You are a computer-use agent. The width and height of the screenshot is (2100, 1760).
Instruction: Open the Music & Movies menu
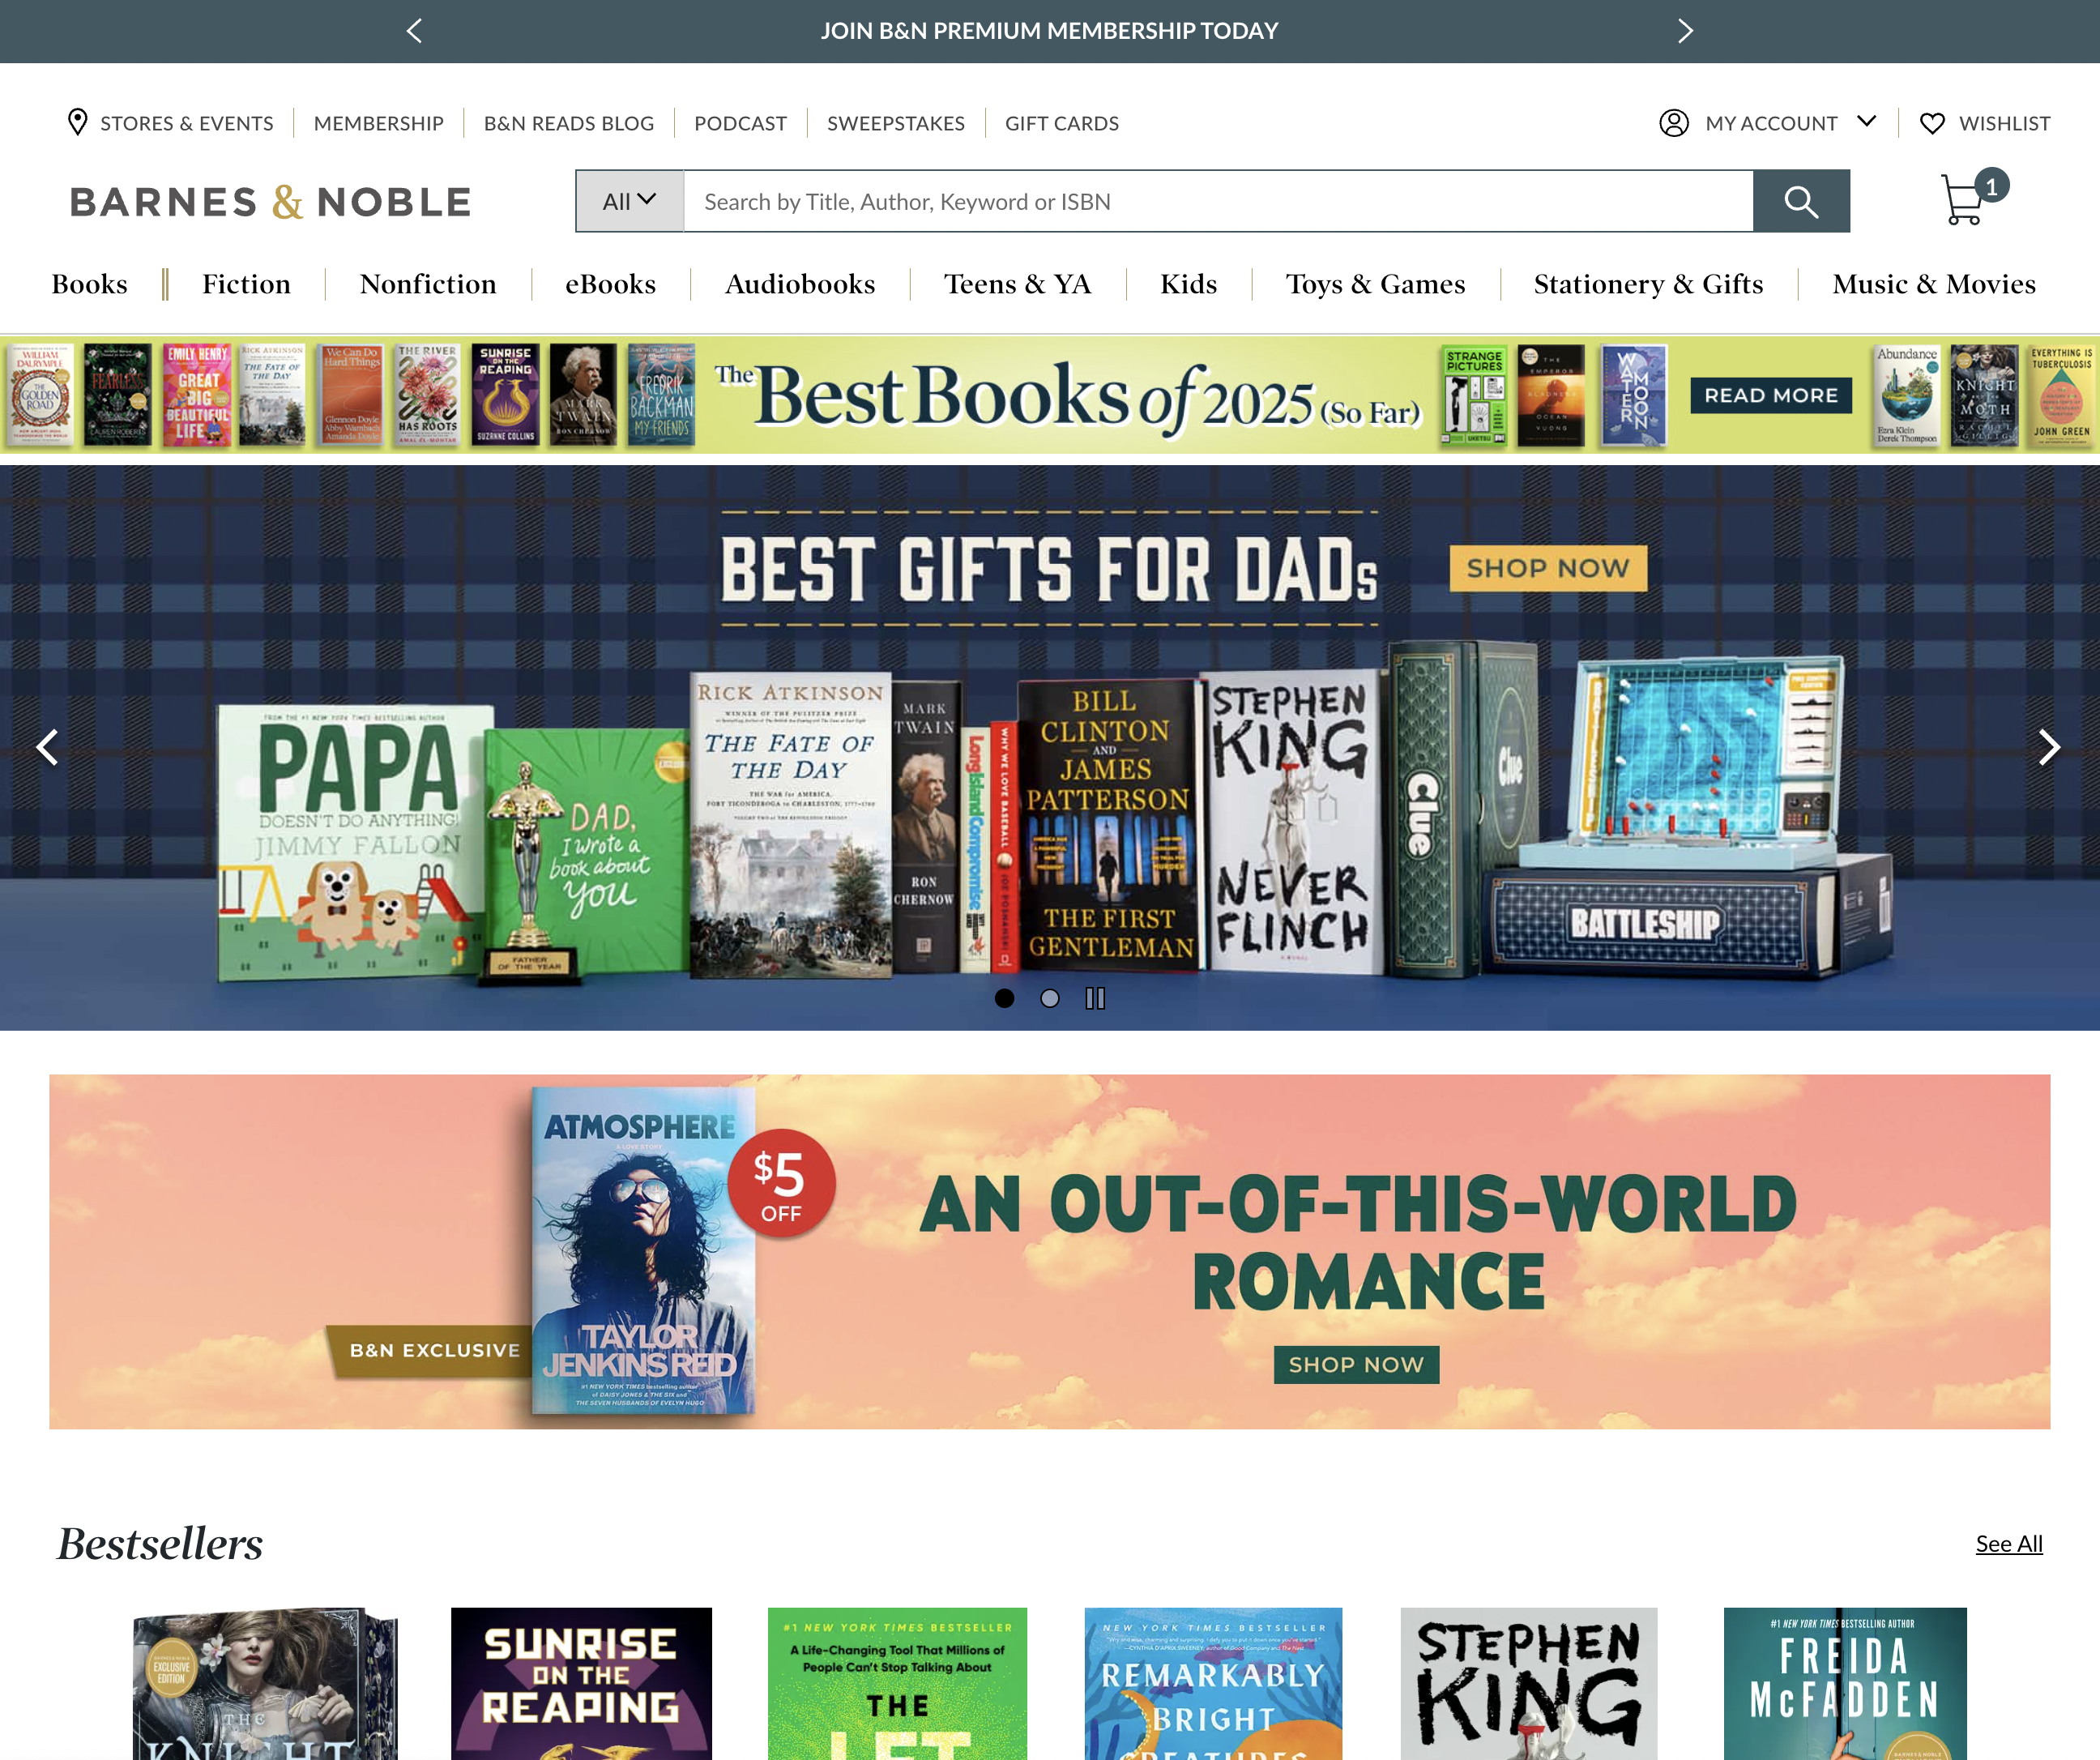(x=1934, y=284)
